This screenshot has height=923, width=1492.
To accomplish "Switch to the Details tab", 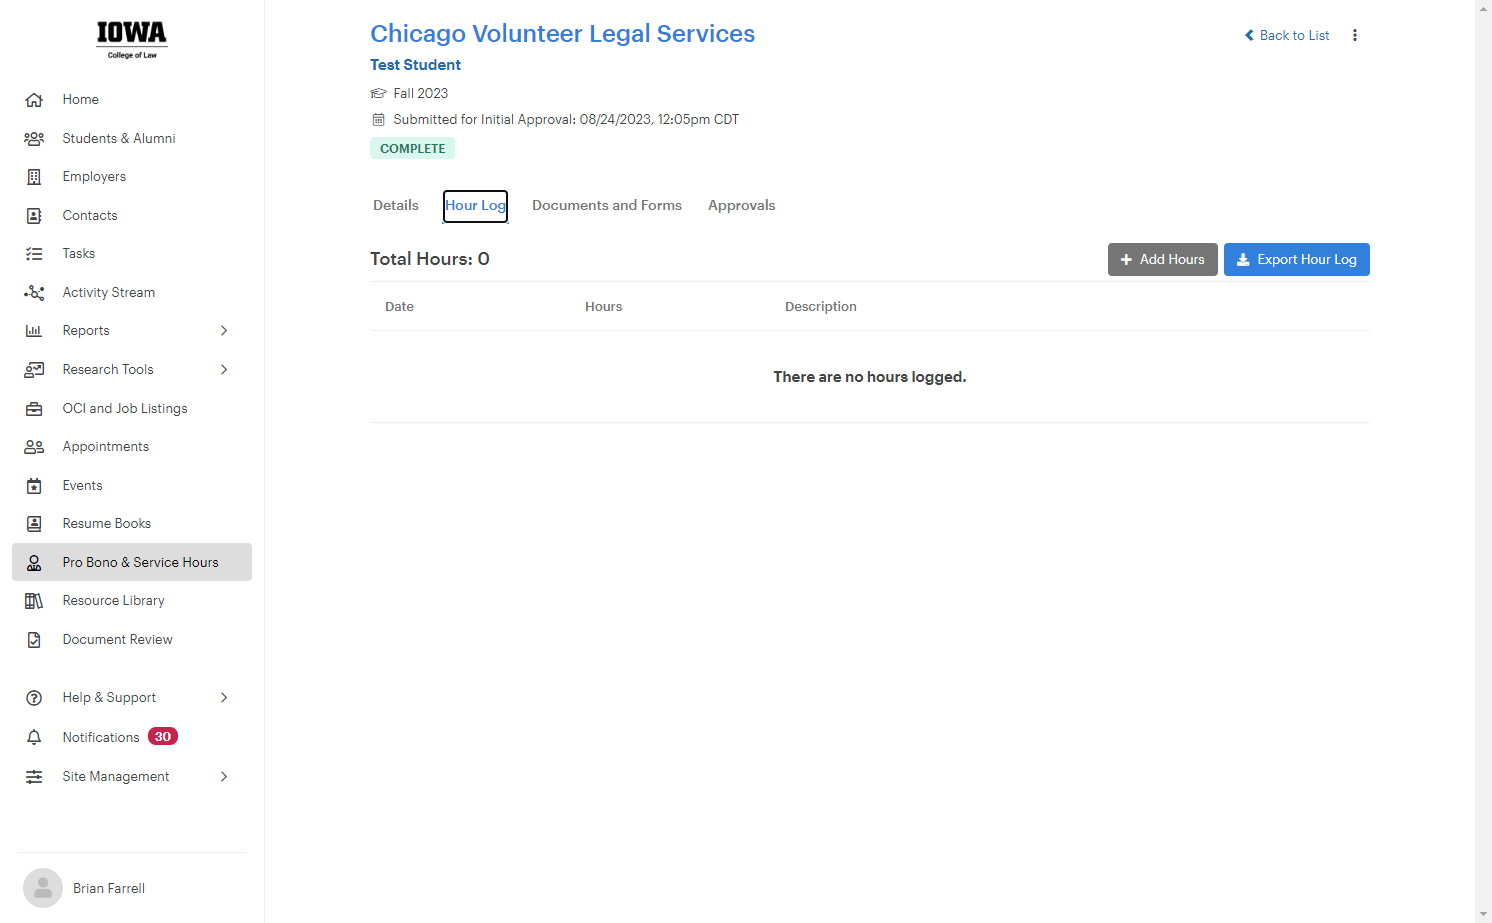I will click(x=396, y=206).
